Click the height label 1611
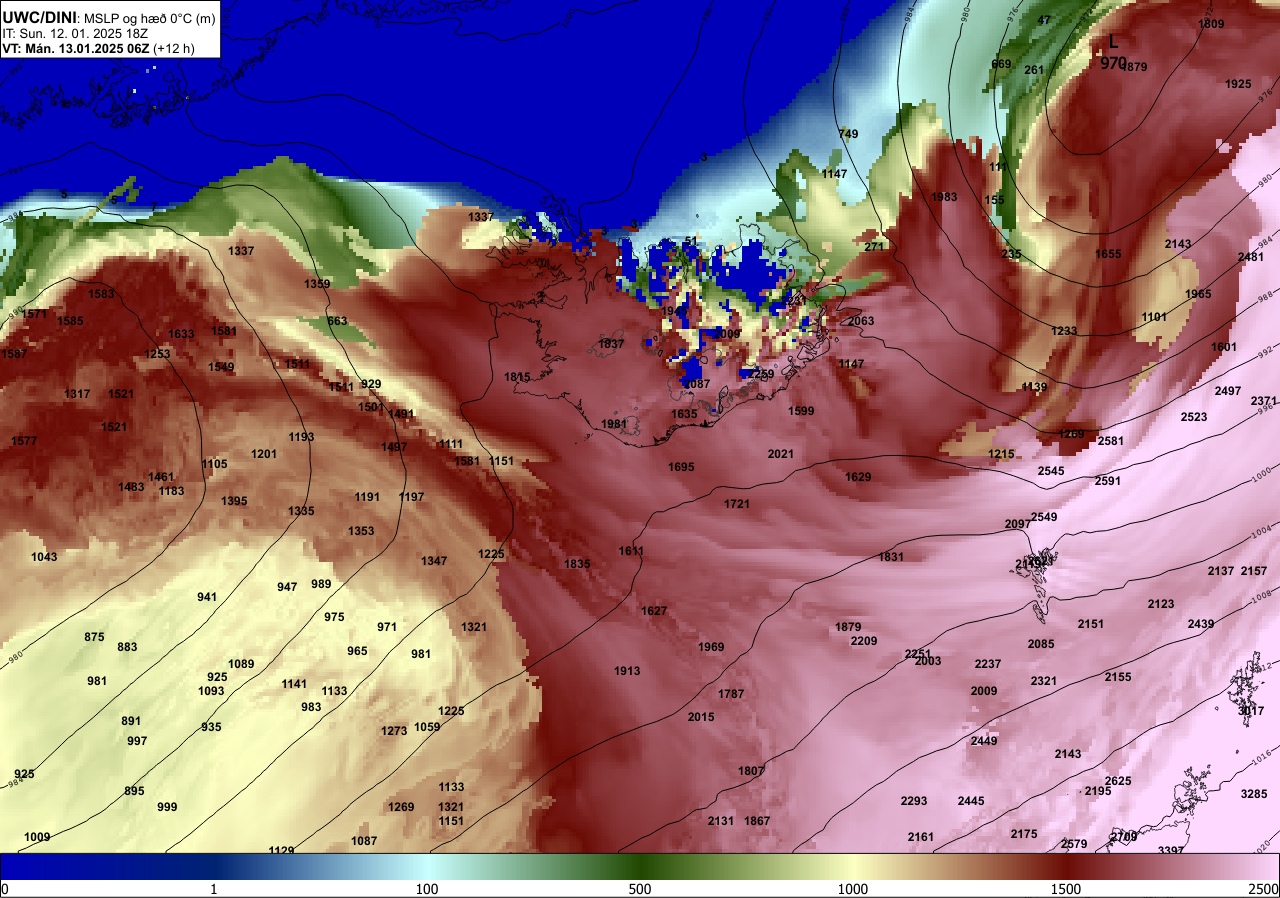The width and height of the screenshot is (1280, 898). [x=631, y=551]
